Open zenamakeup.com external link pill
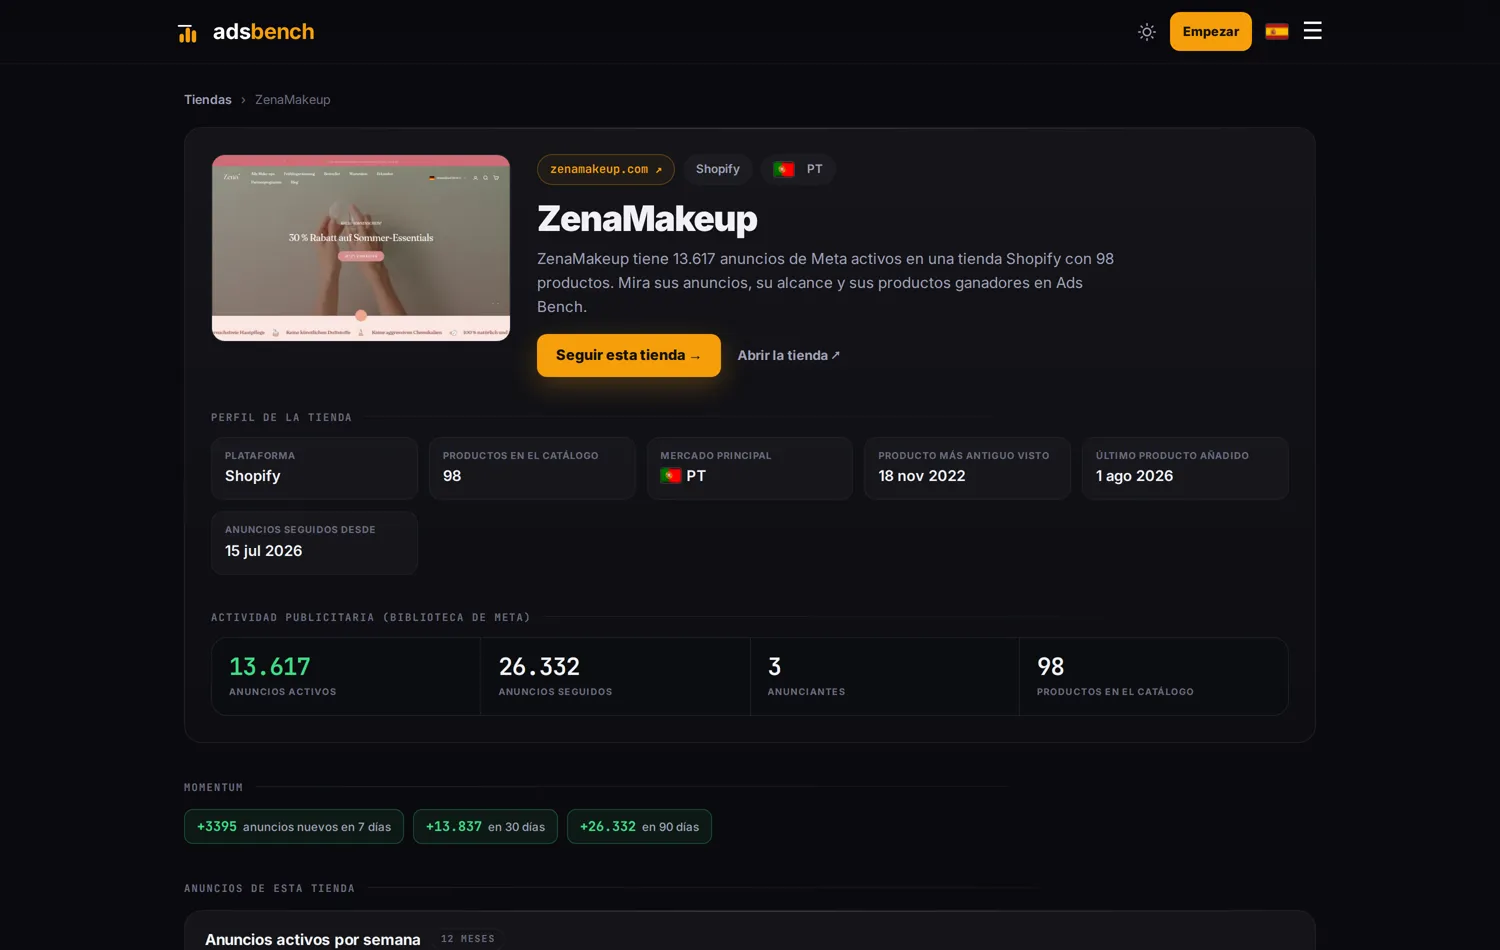 coord(606,169)
